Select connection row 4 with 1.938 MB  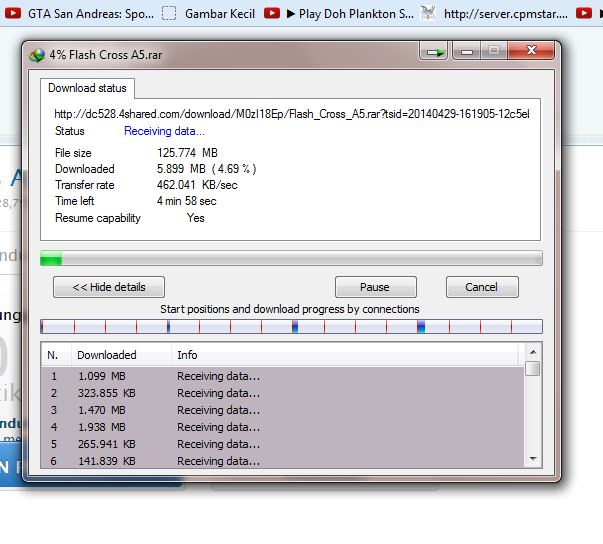283,427
